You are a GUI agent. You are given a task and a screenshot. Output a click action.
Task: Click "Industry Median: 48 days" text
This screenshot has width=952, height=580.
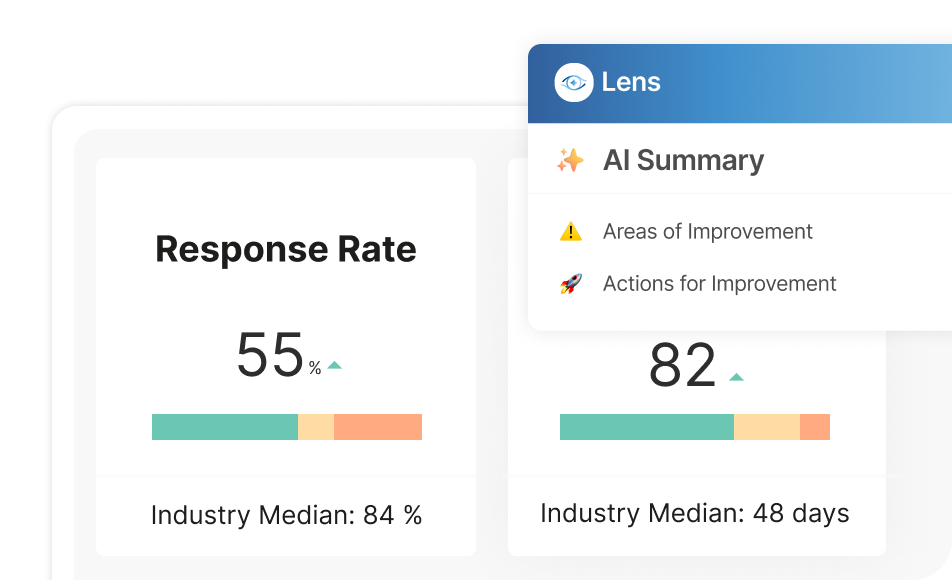coord(695,513)
